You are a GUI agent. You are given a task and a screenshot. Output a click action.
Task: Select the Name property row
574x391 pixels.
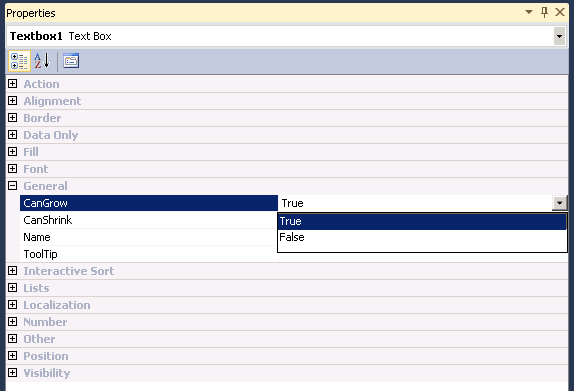[x=149, y=237]
